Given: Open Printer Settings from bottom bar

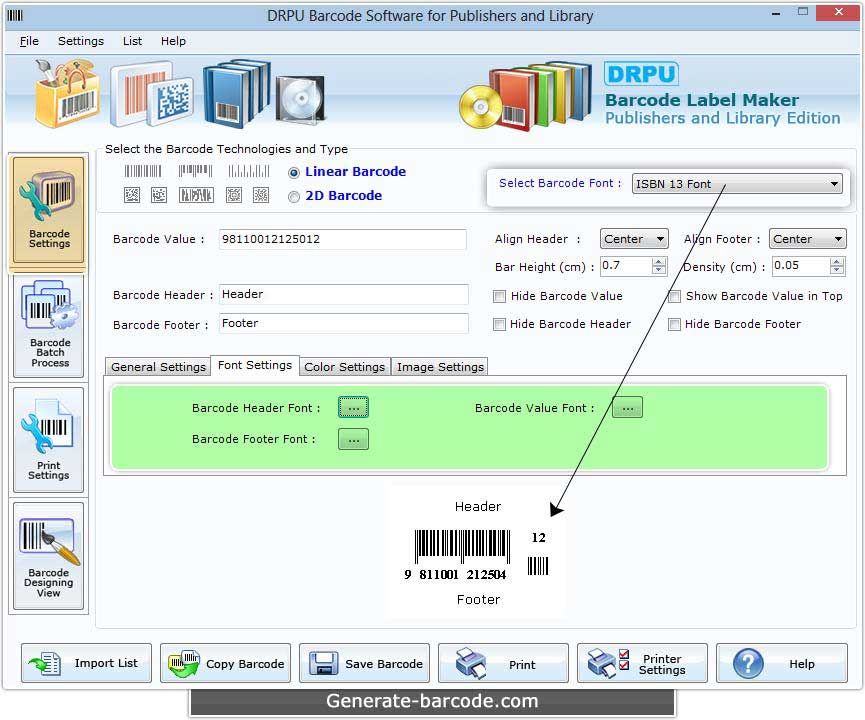Looking at the screenshot, I should (x=643, y=663).
